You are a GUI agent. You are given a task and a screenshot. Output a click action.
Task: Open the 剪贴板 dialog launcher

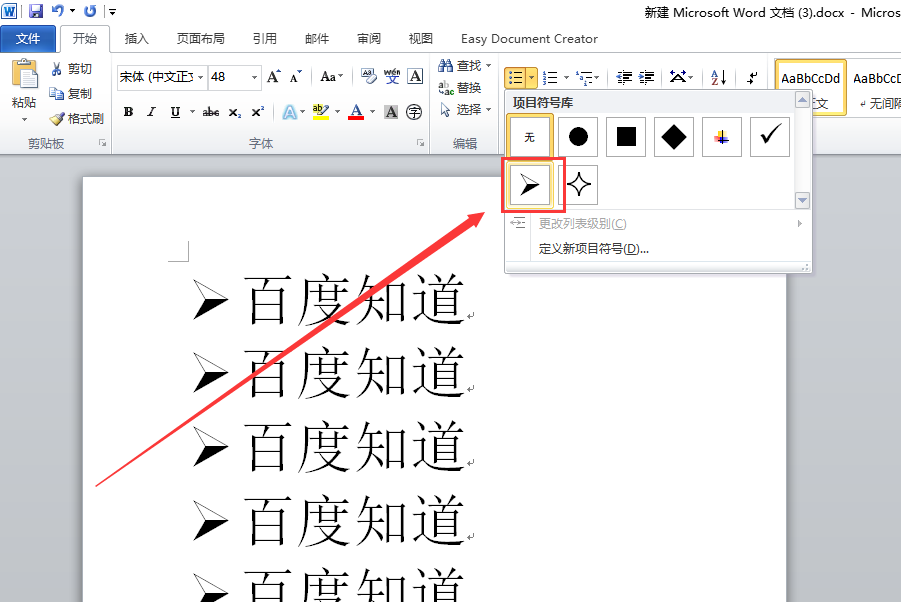pyautogui.click(x=102, y=143)
